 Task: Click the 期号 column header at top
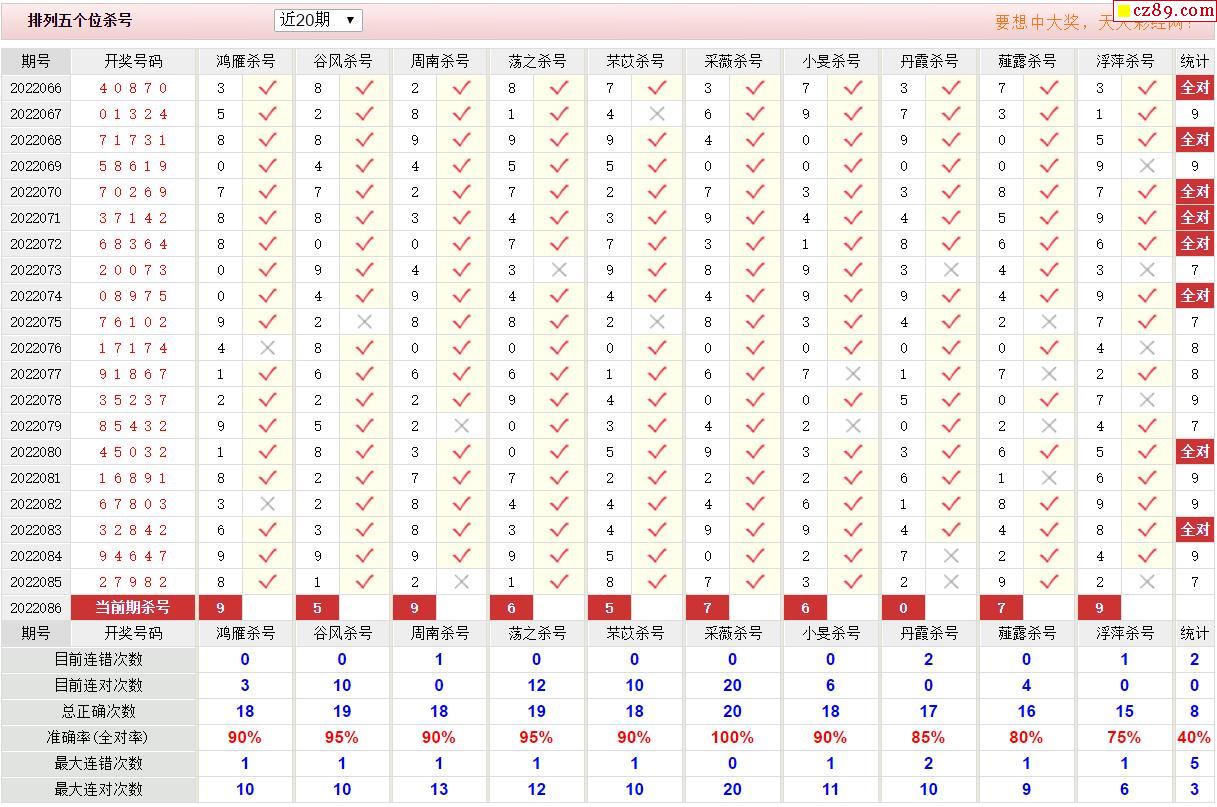click(x=36, y=61)
